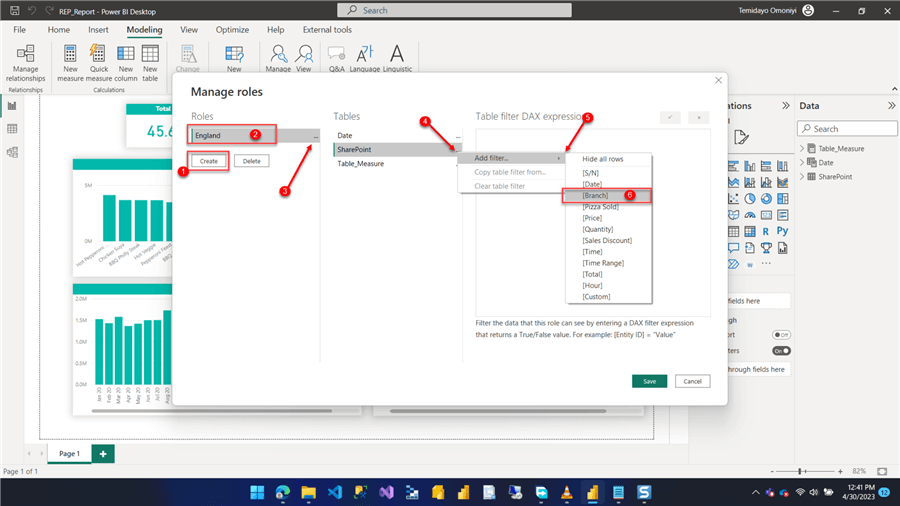The image size is (900, 506).
Task: Switch to External tools ribbon tab
Action: 327,30
